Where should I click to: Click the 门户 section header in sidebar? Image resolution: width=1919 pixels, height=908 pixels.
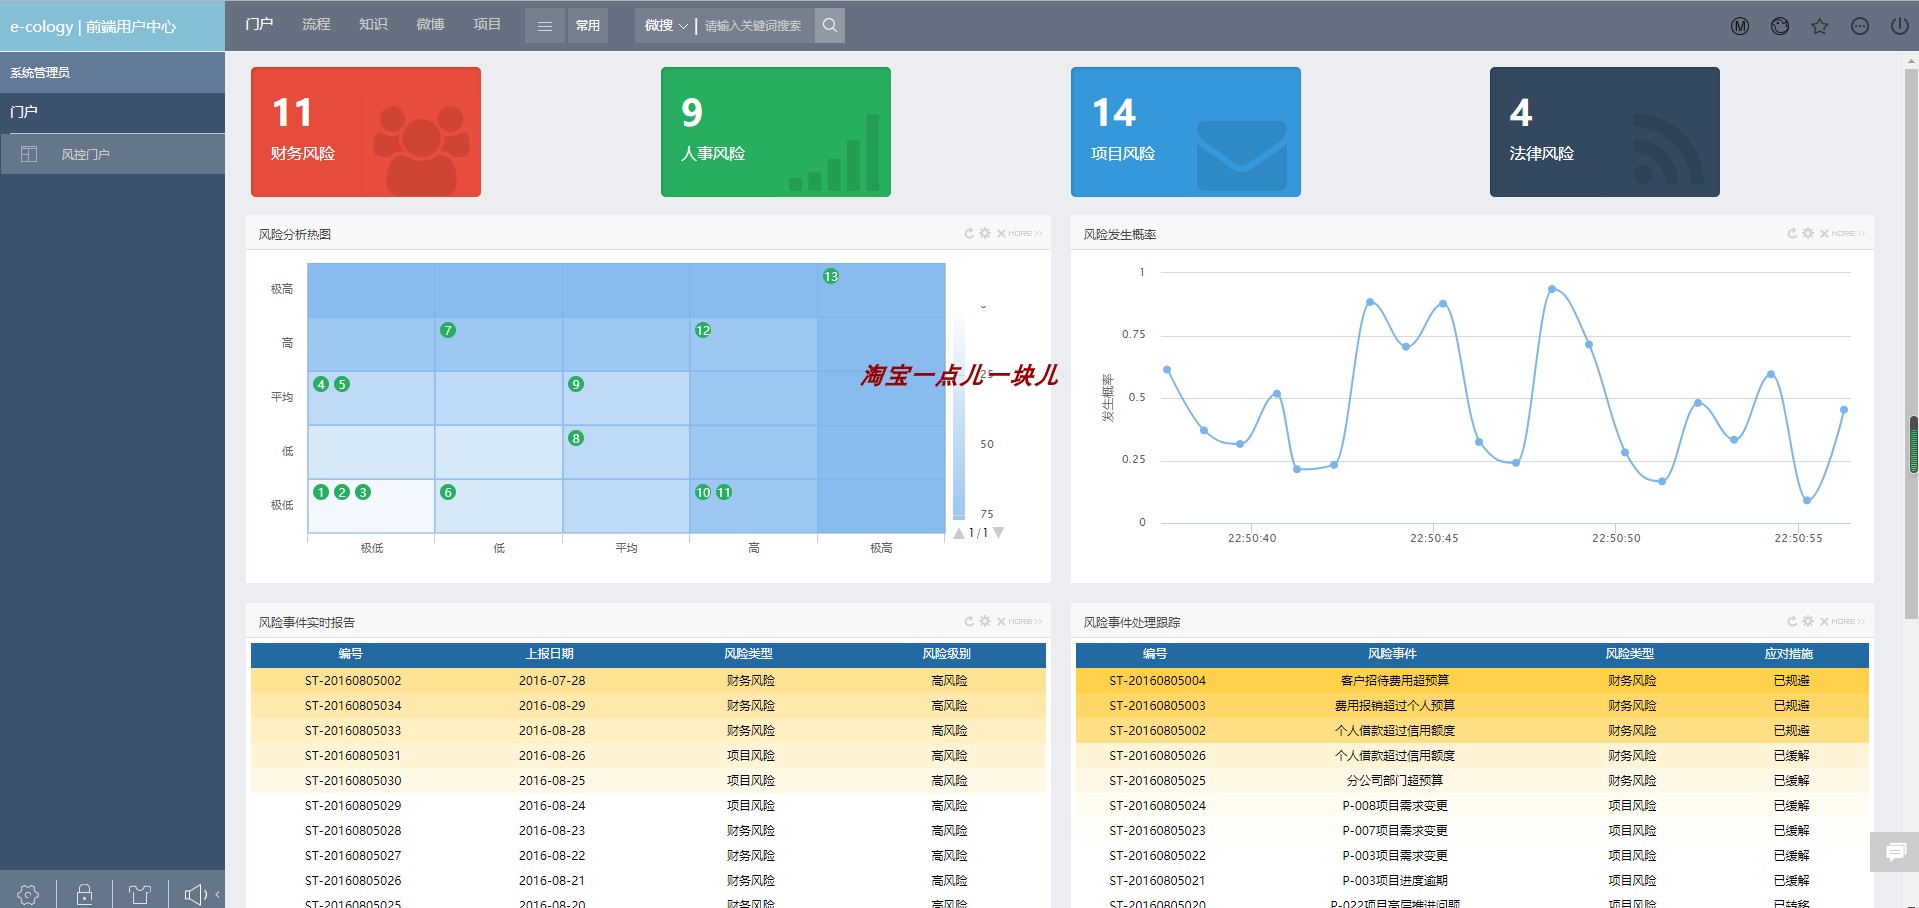click(112, 112)
